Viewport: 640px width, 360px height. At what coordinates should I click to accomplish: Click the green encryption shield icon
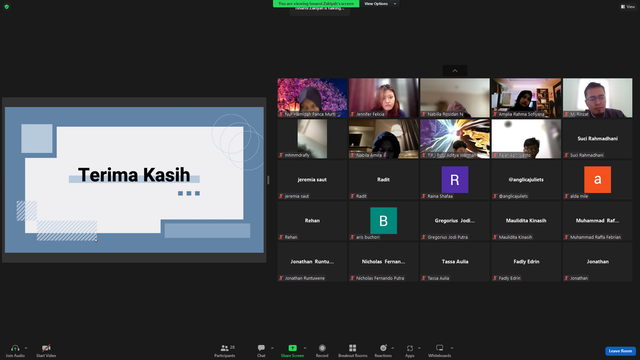click(x=7, y=7)
